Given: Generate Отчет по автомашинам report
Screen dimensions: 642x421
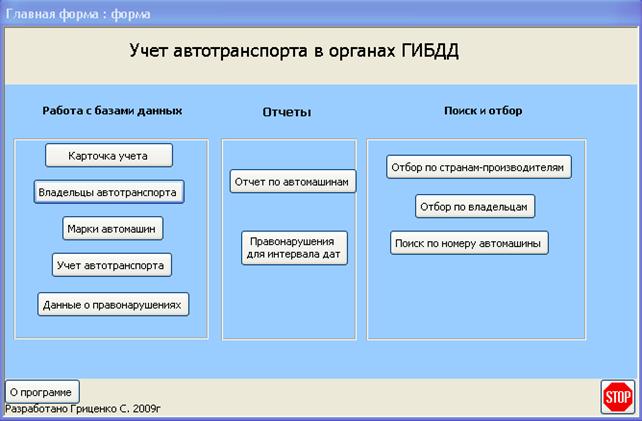Looking at the screenshot, I should point(293,181).
